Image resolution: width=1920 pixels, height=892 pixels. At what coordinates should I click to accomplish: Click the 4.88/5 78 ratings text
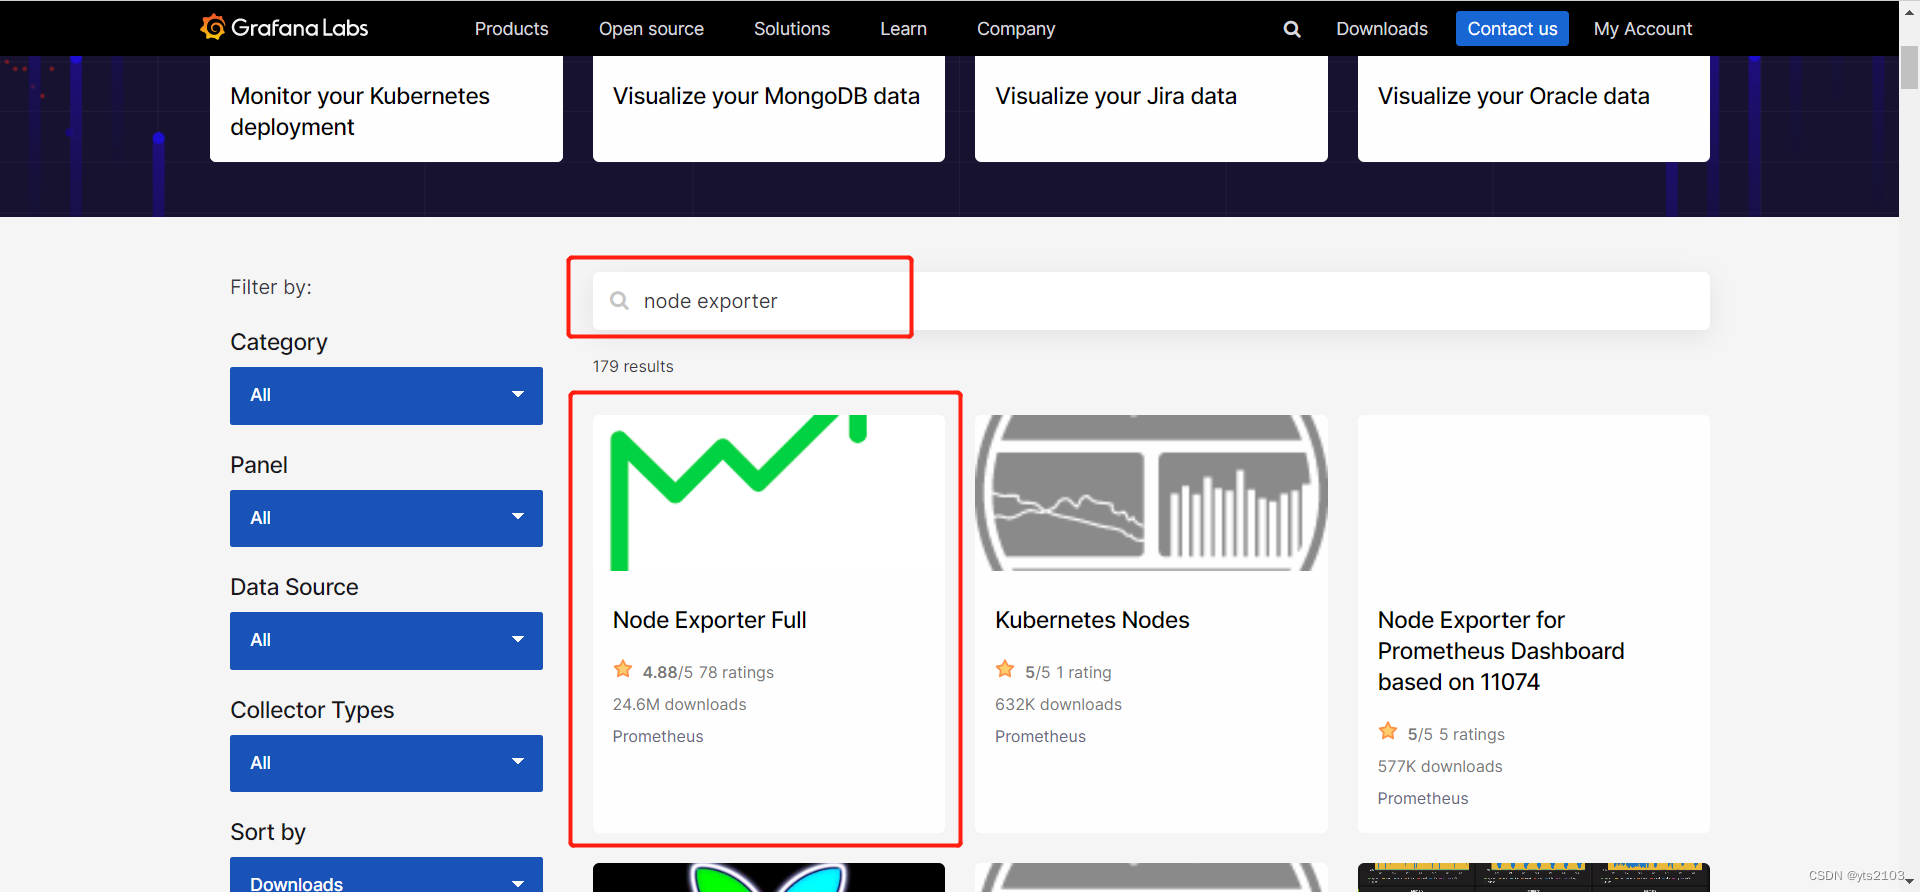(x=708, y=672)
